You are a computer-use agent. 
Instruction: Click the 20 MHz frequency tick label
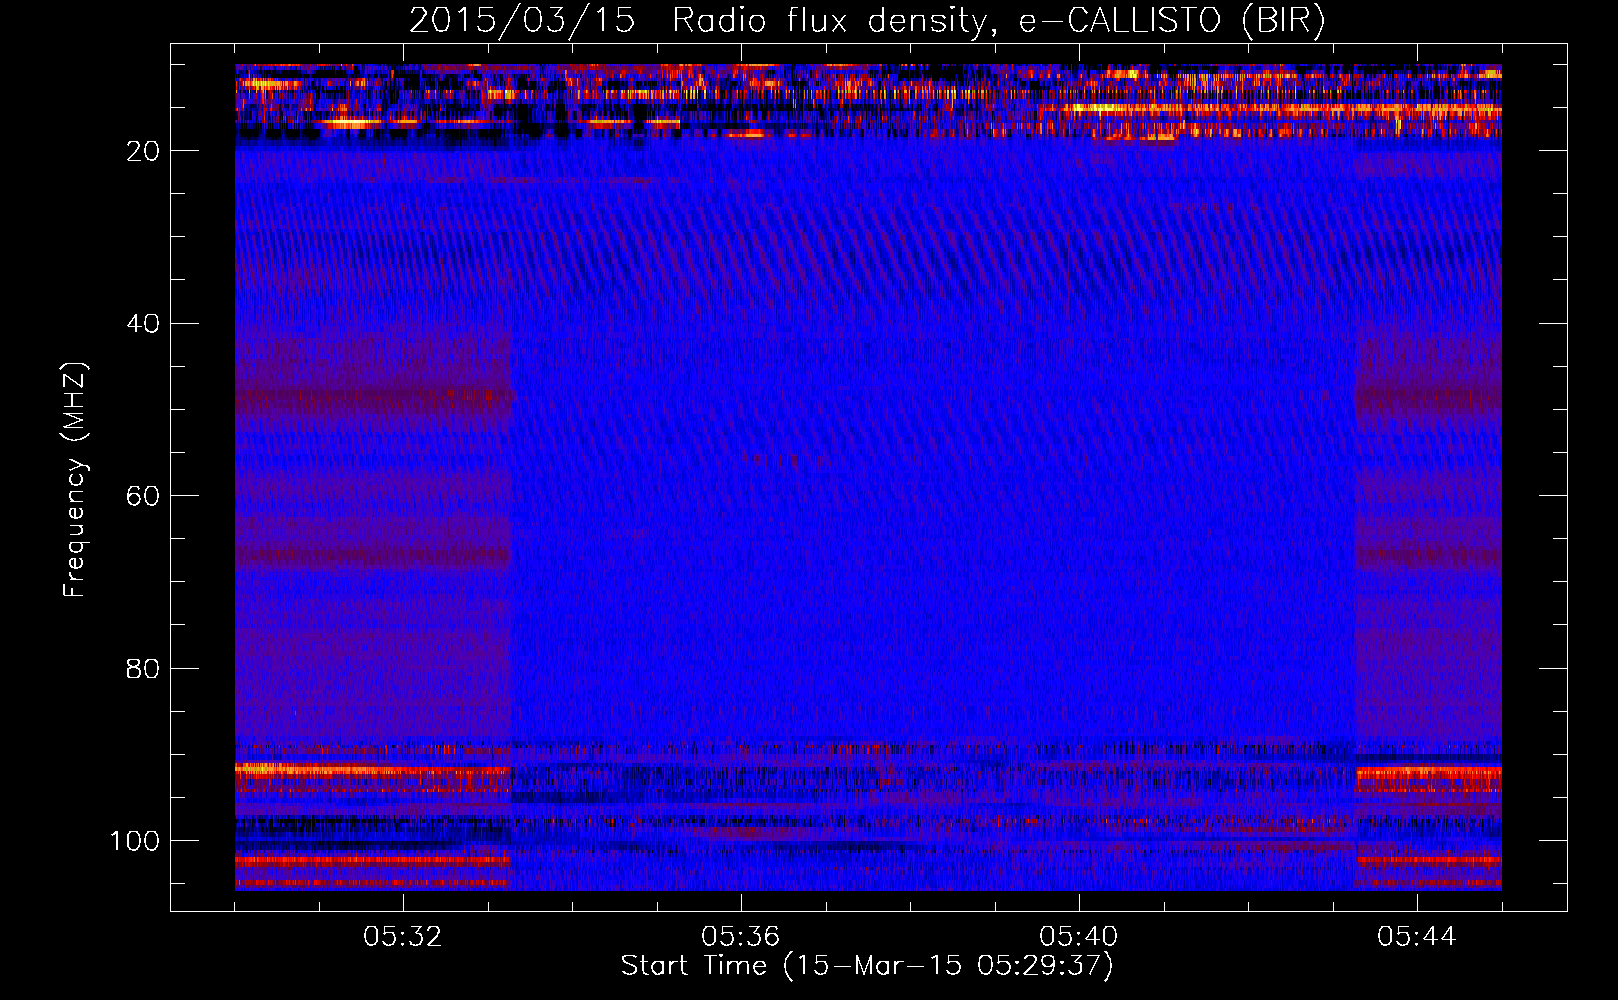coord(143,151)
